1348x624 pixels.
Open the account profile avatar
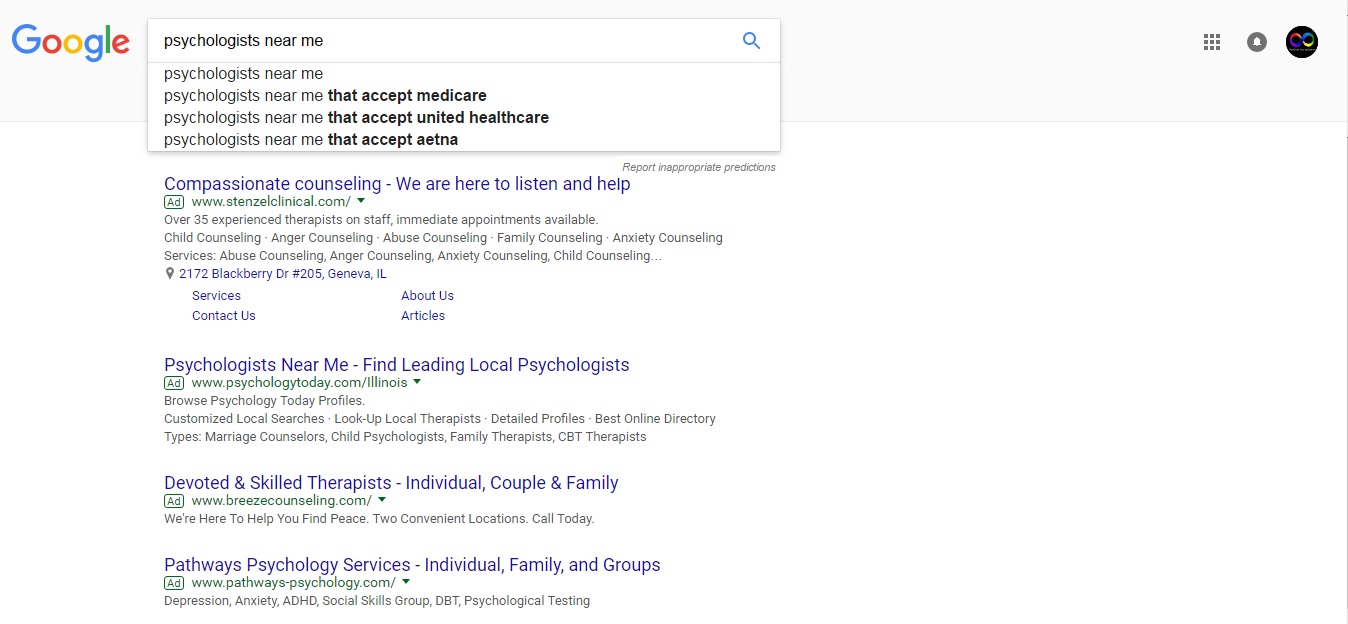tap(1302, 42)
